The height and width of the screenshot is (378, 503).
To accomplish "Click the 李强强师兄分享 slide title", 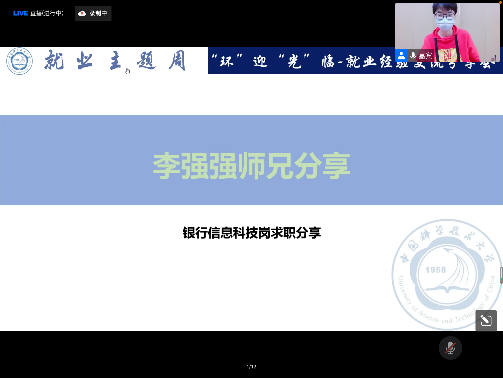I will tap(252, 166).
